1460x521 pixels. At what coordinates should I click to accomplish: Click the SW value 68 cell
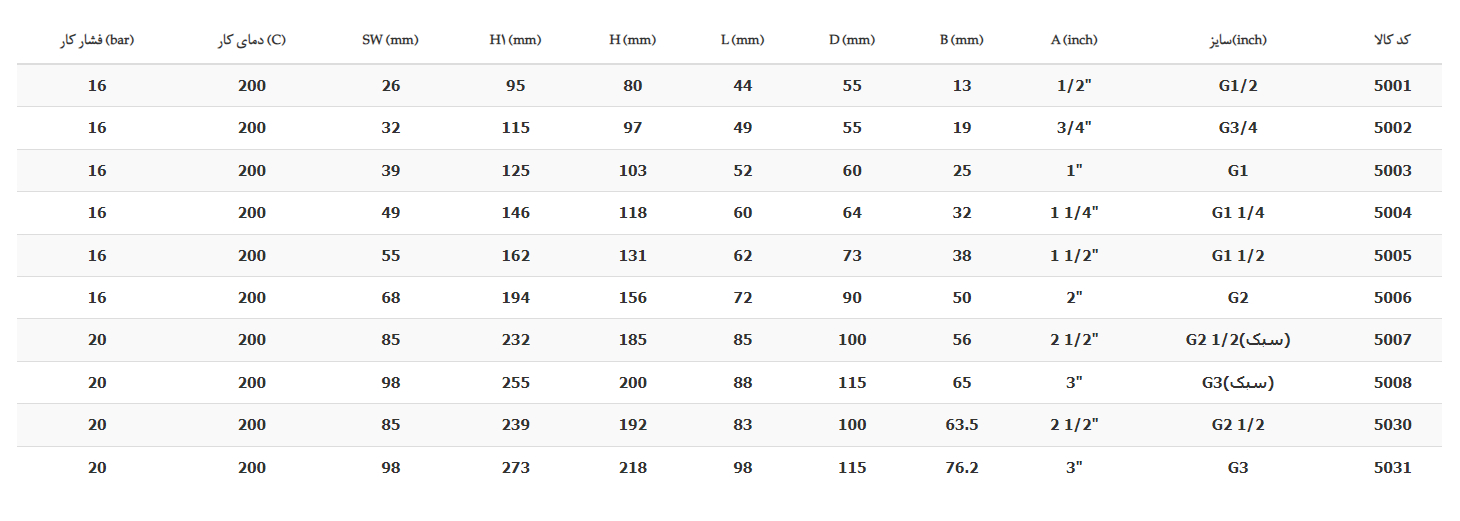click(390, 298)
